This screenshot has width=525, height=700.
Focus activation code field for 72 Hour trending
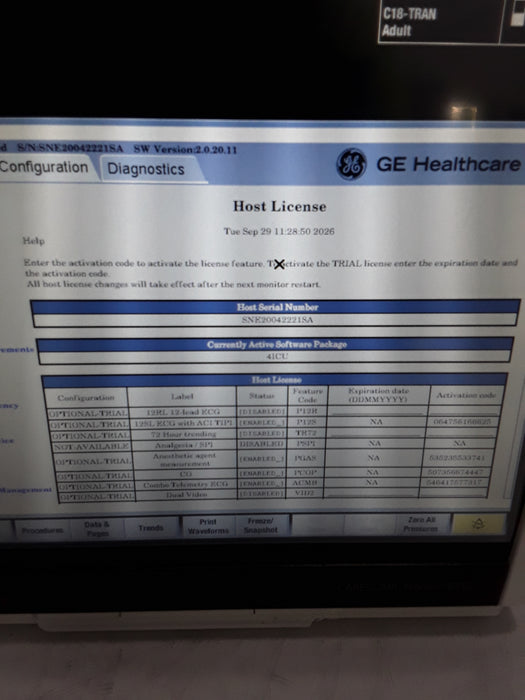click(462, 433)
